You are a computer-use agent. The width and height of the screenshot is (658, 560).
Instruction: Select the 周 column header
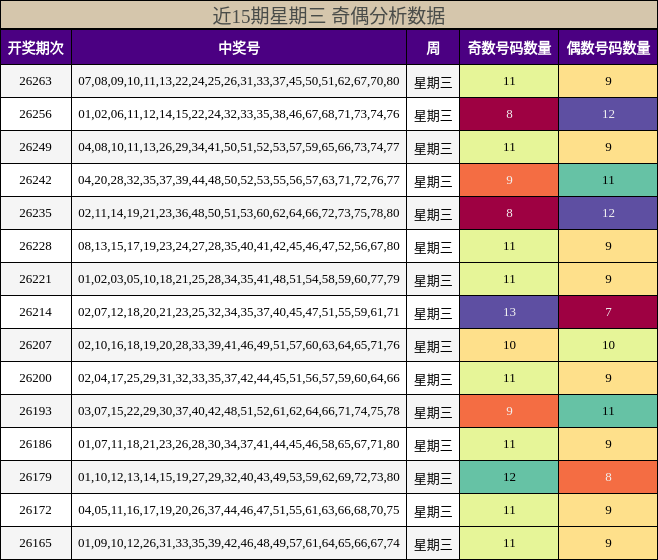433,47
